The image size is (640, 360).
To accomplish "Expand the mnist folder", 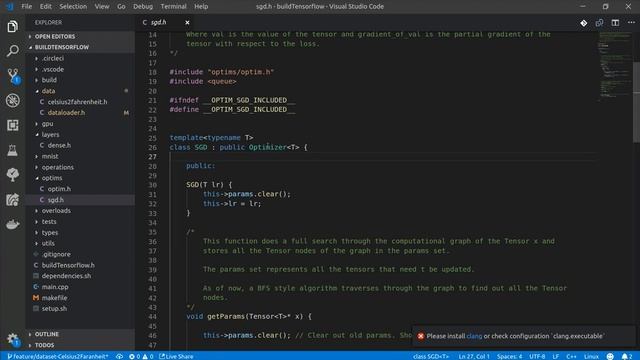I will pos(80,156).
